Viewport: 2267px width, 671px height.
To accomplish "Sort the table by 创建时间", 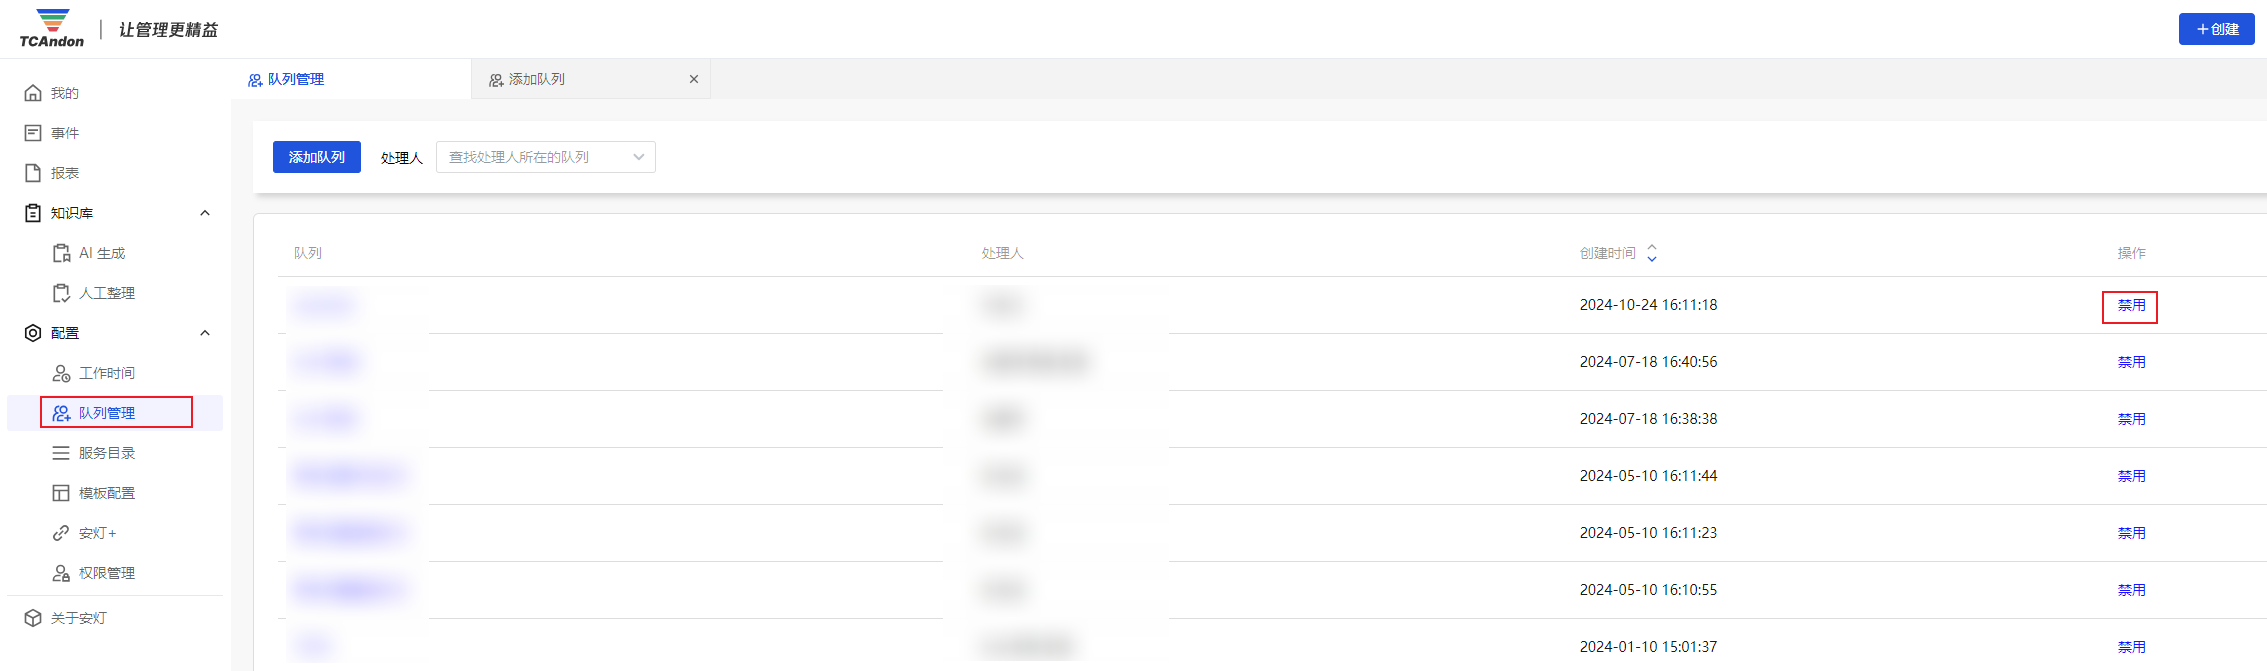I will pyautogui.click(x=1651, y=253).
